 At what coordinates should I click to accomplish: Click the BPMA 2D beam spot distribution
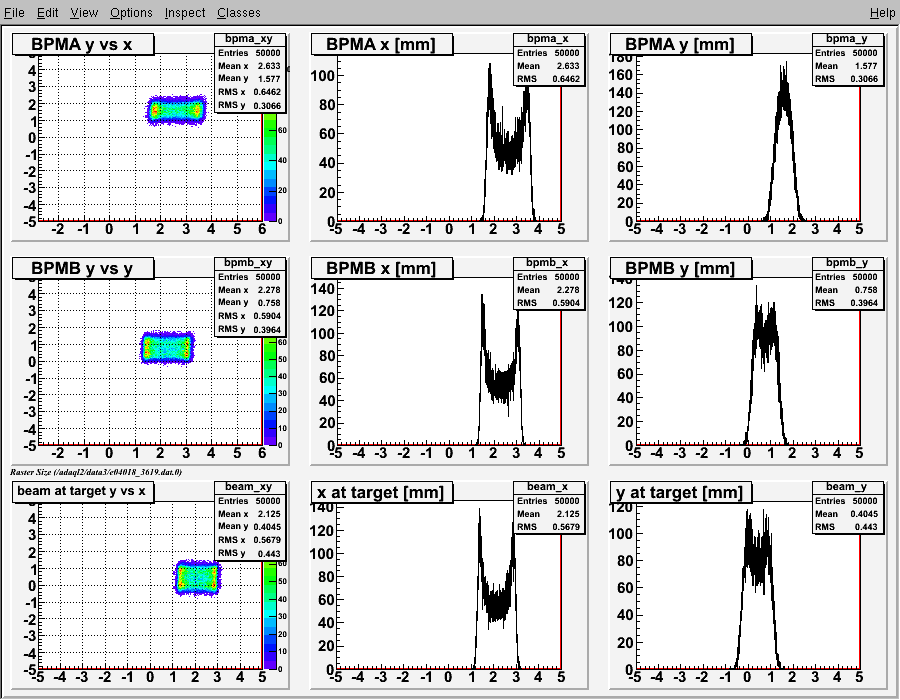pos(176,110)
